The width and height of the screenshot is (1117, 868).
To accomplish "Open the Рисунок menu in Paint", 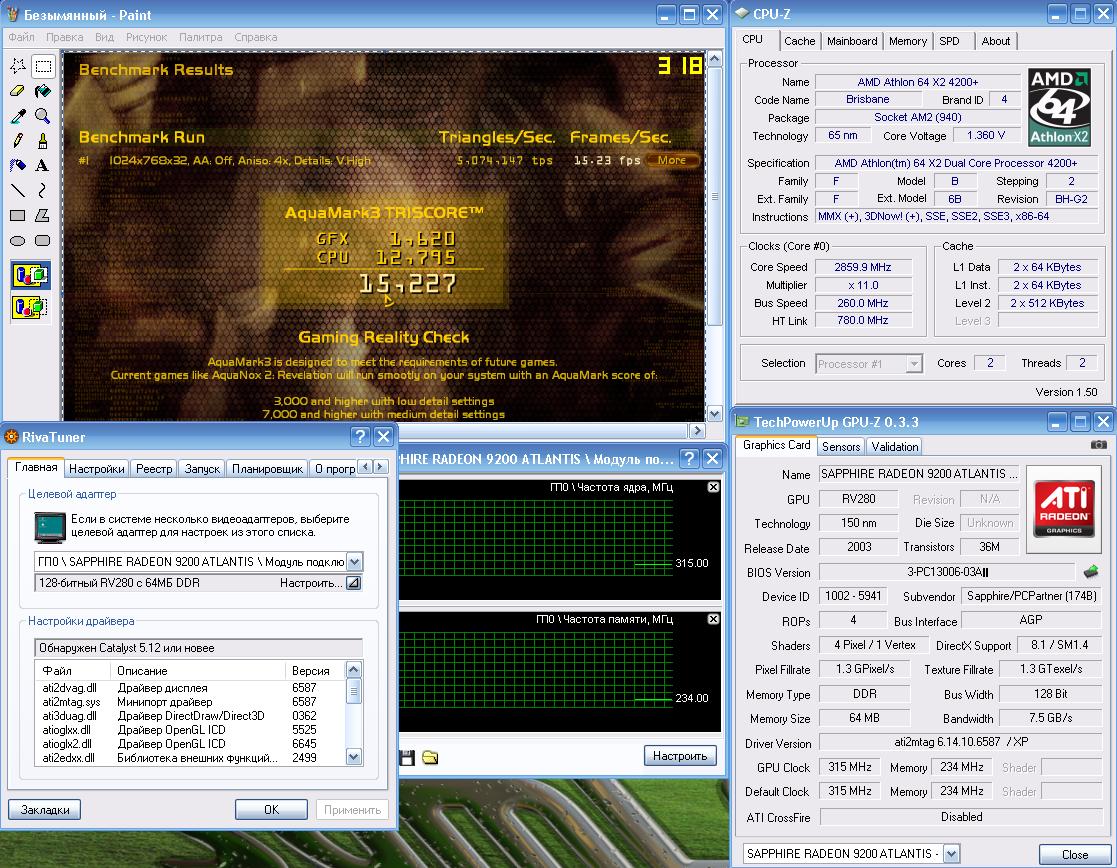I will [x=146, y=37].
